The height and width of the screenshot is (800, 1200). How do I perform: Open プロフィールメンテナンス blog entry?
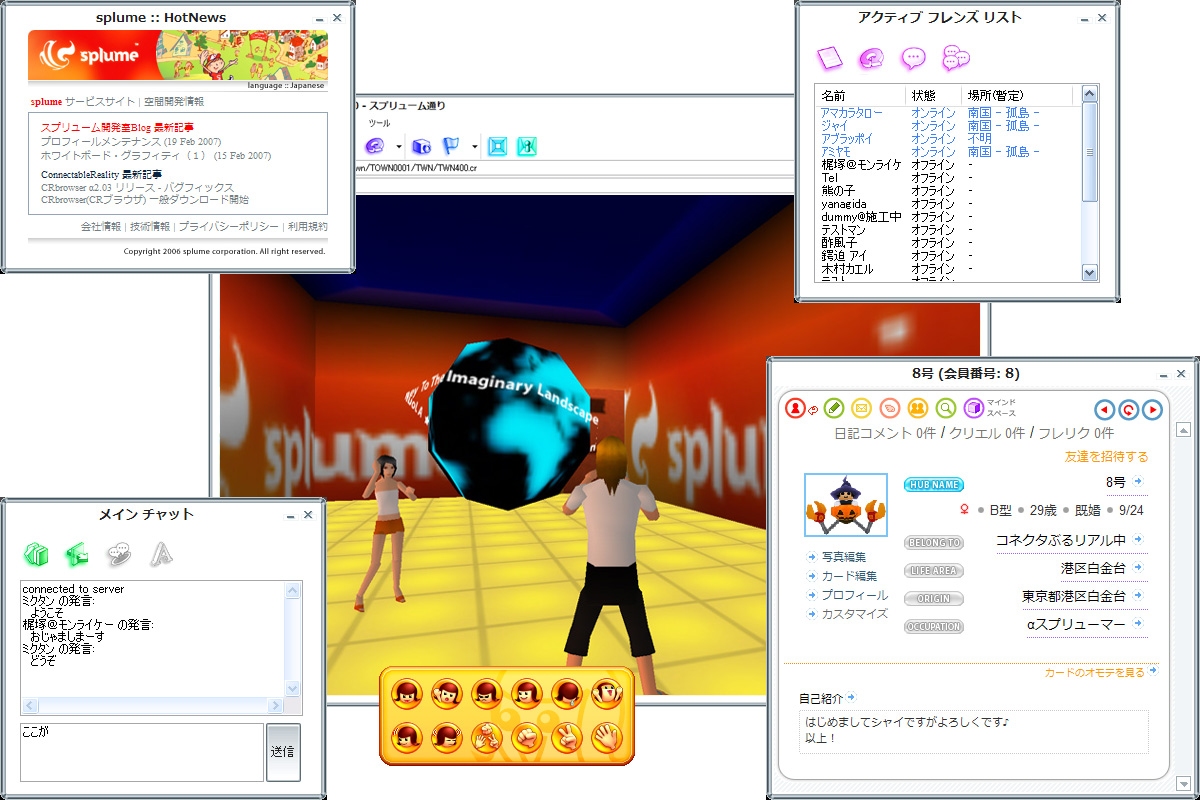tap(131, 142)
